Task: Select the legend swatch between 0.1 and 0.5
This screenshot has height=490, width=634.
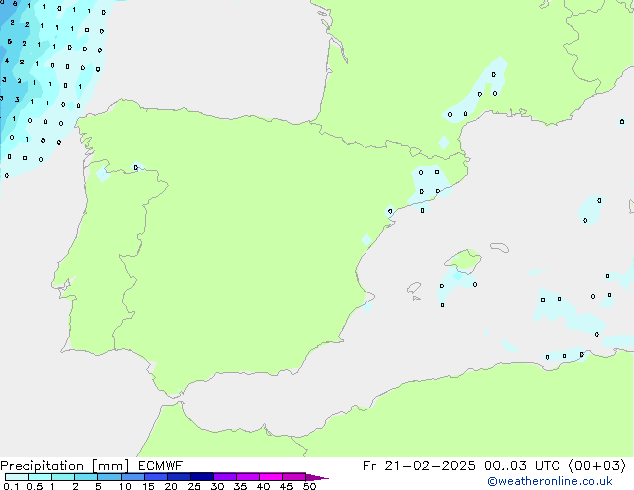Action: pos(17,477)
